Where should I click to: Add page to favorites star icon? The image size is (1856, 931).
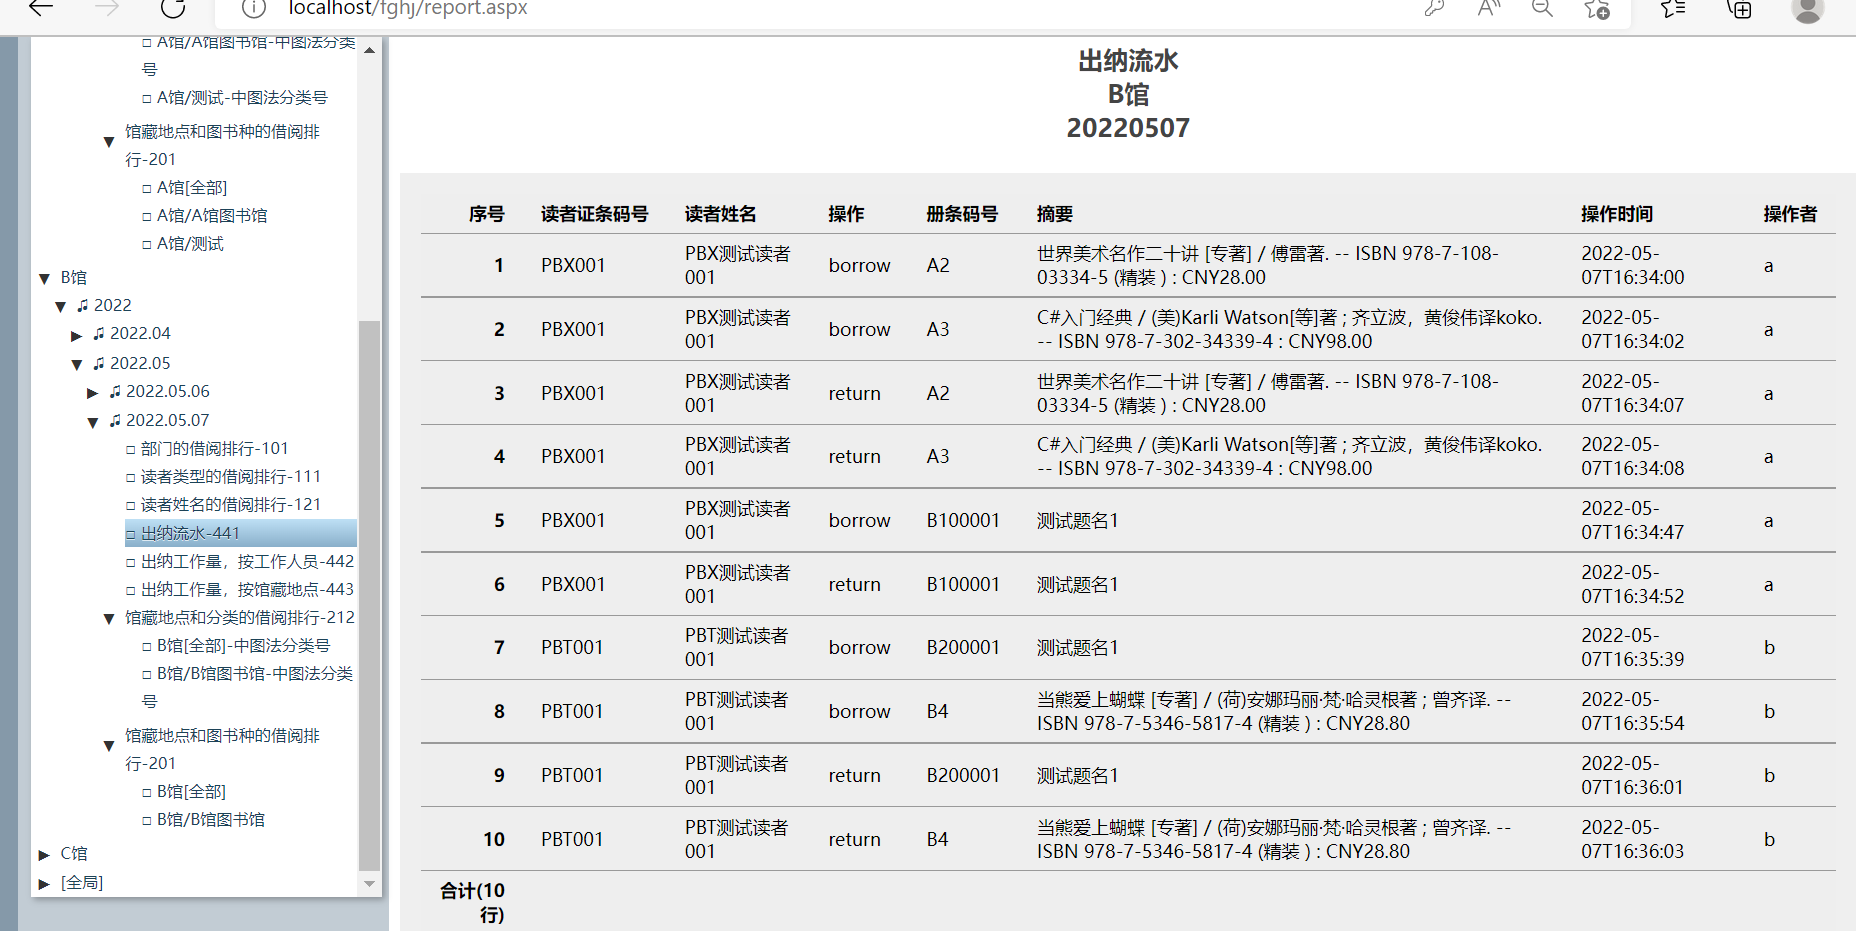click(x=1597, y=8)
